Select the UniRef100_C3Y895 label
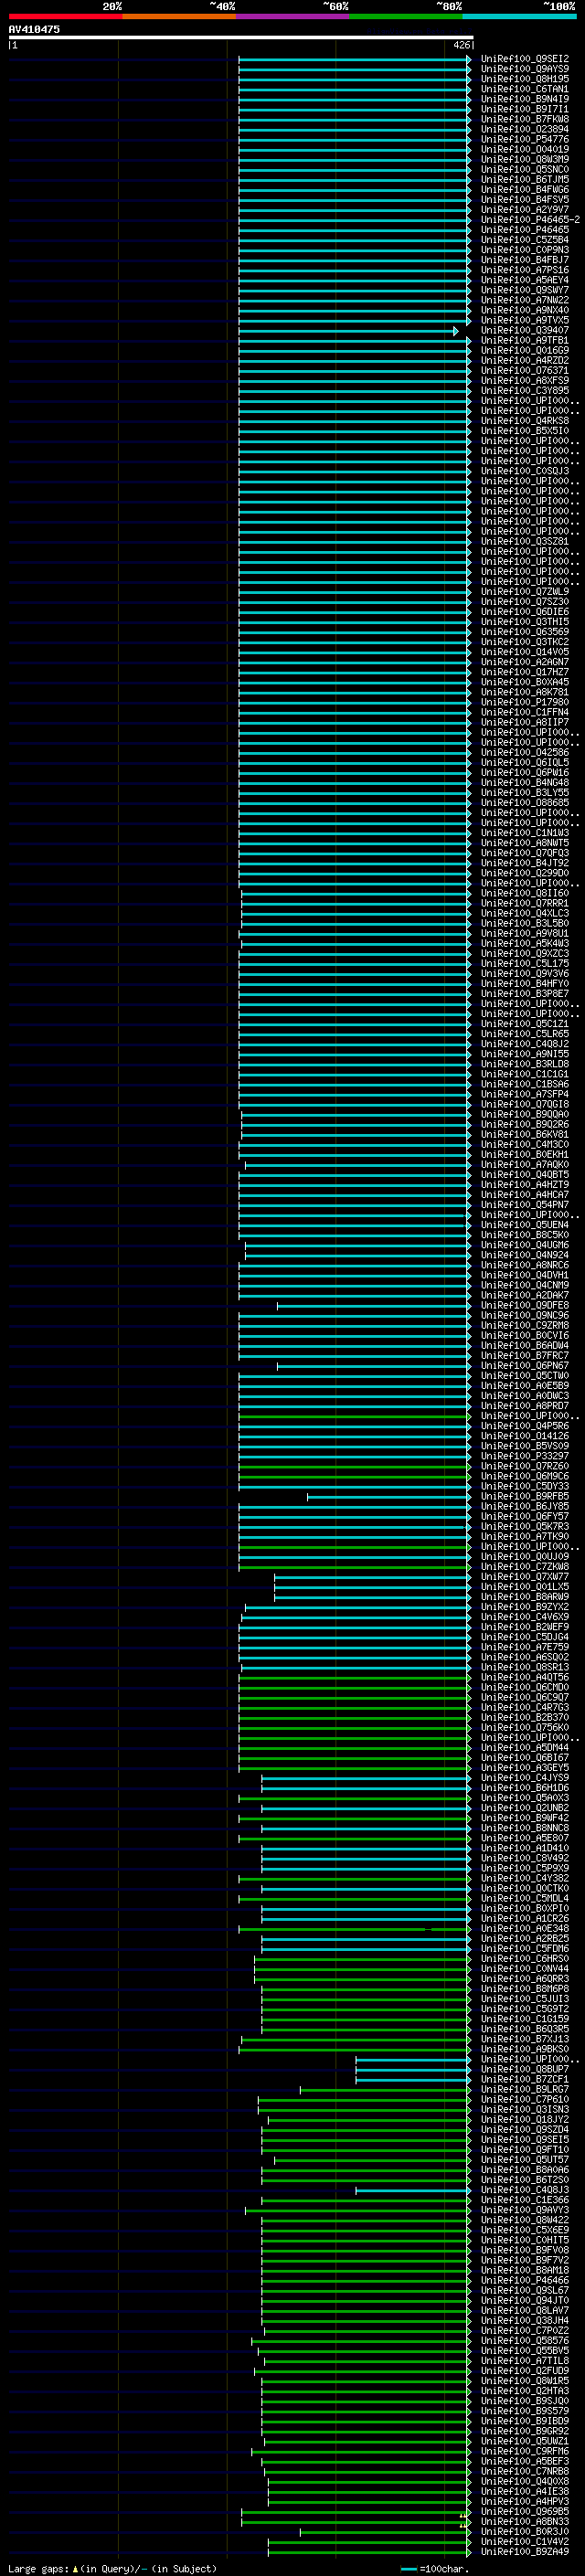This screenshot has width=585, height=2576. (525, 391)
